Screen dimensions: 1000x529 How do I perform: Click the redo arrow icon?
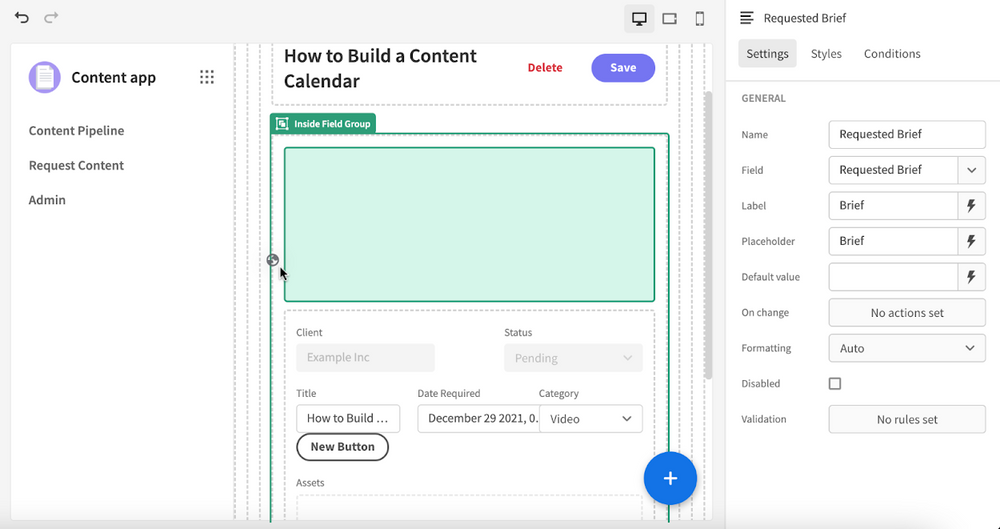(x=51, y=18)
